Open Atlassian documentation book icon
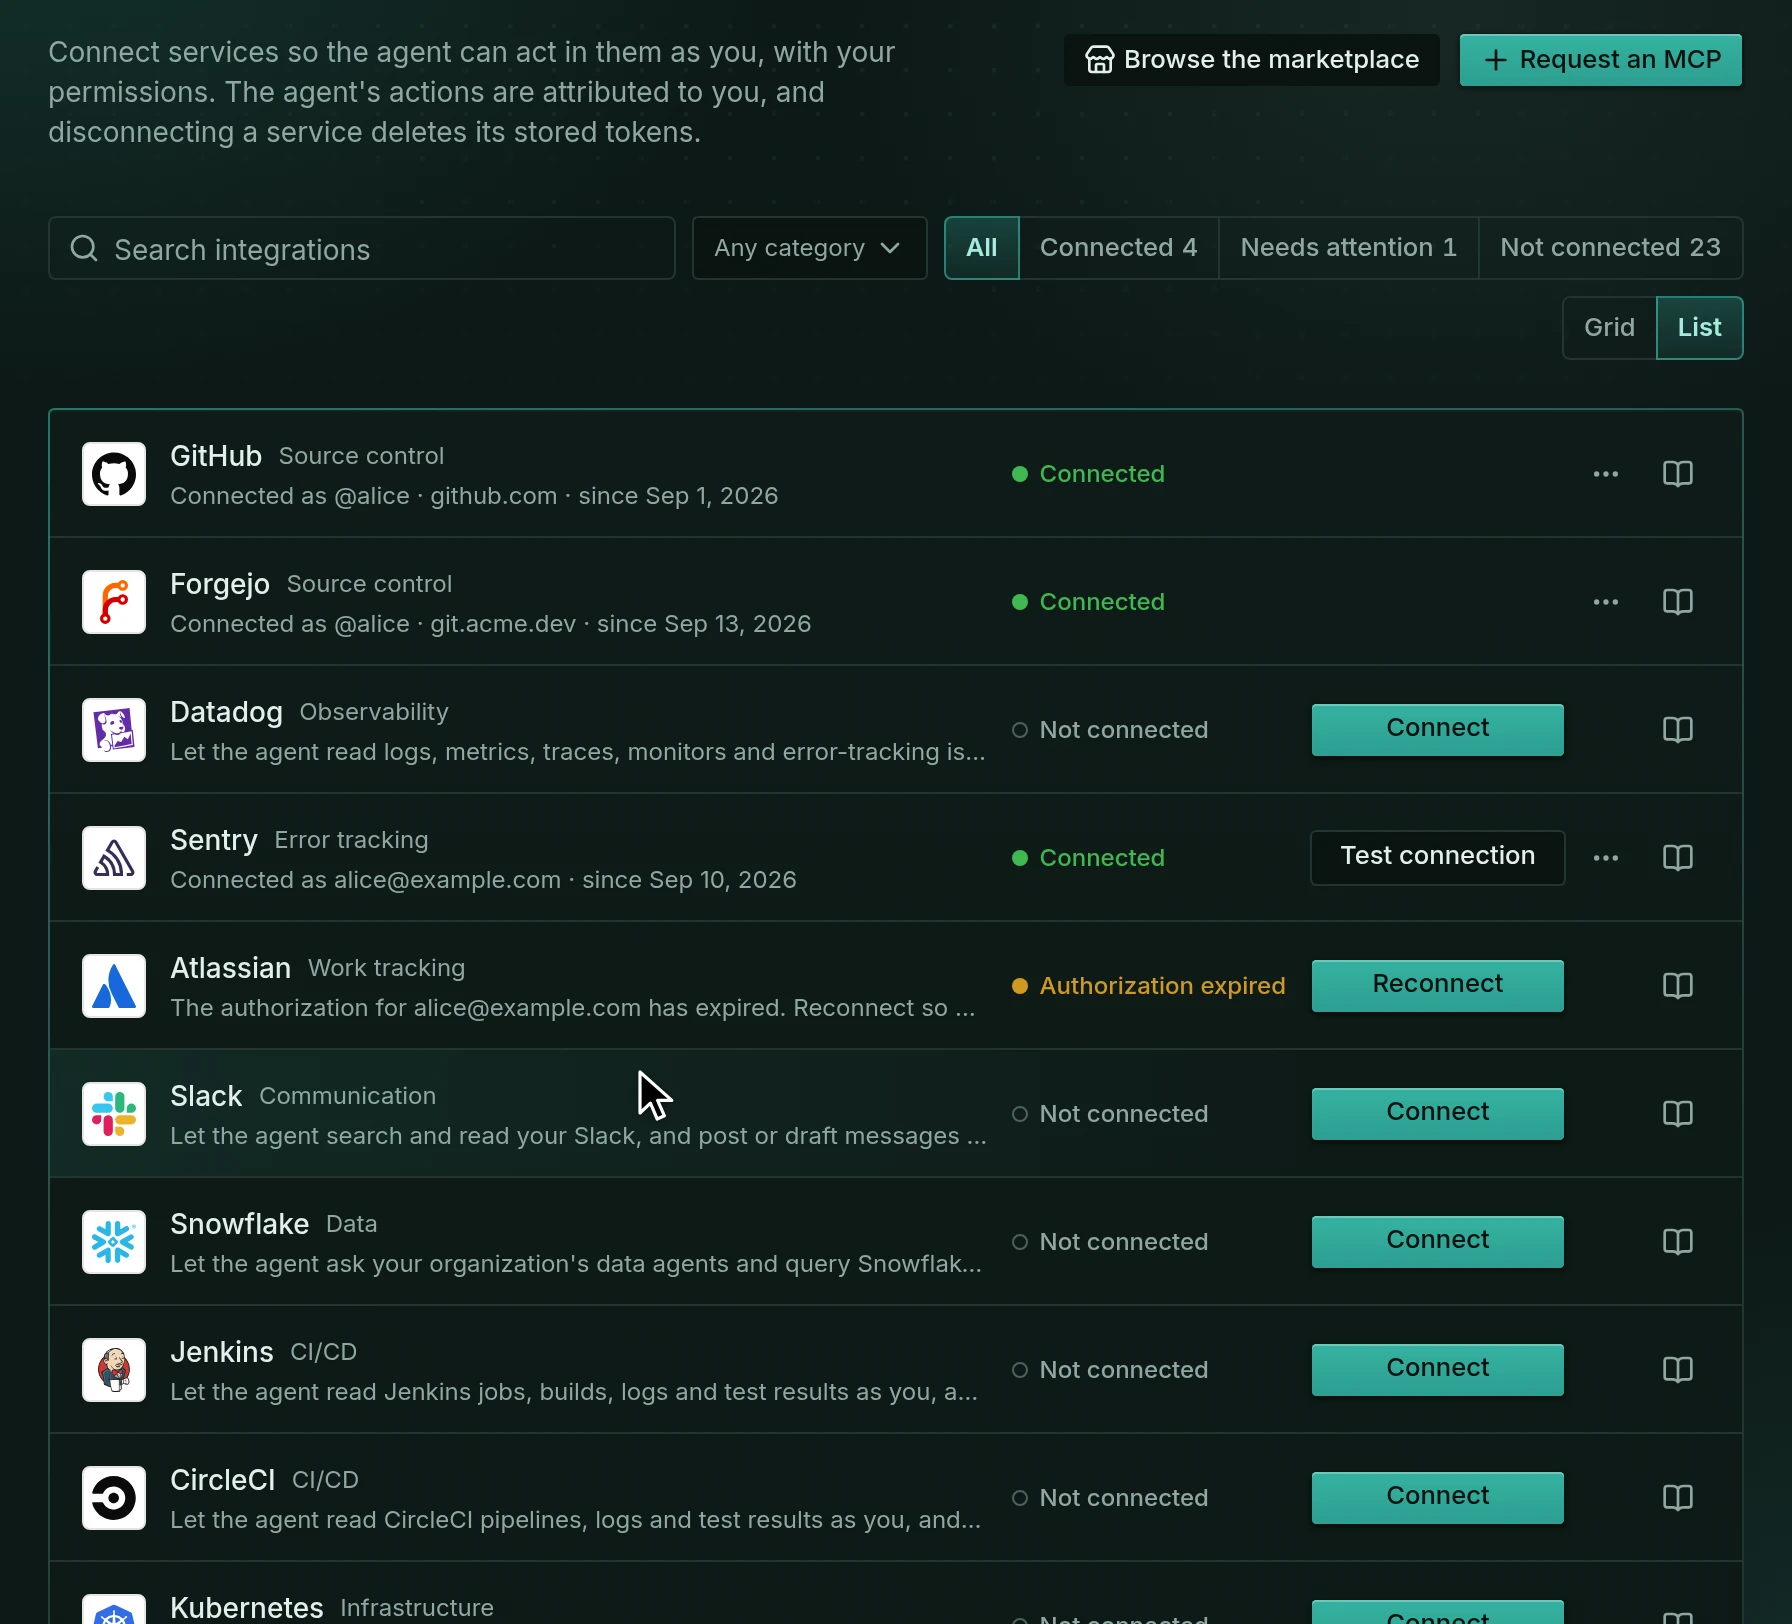The width and height of the screenshot is (1792, 1624). [1677, 986]
